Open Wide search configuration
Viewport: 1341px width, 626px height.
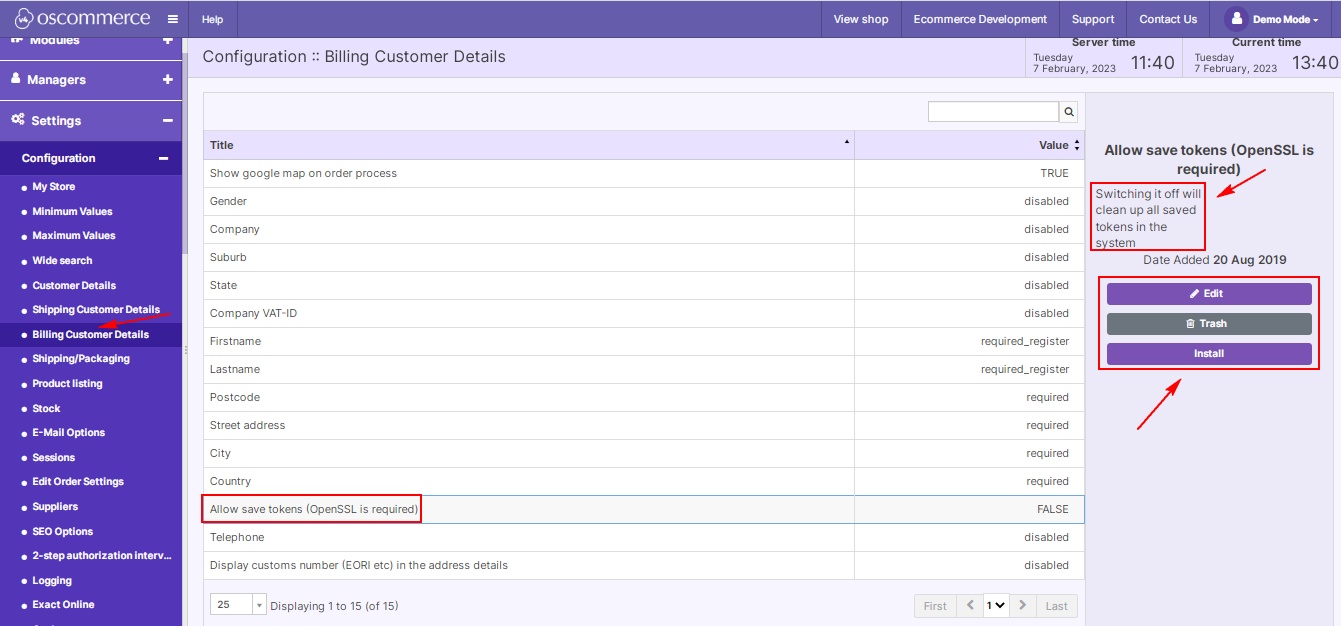coord(62,261)
